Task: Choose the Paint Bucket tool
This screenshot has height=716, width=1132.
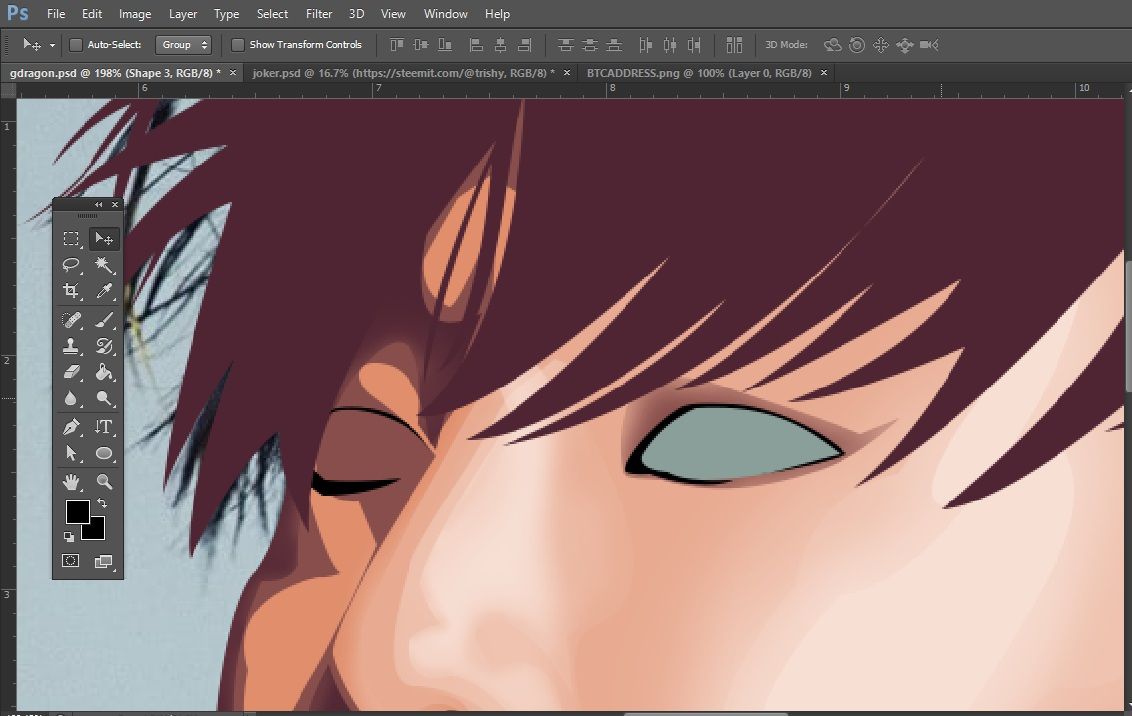Action: pyautogui.click(x=104, y=372)
